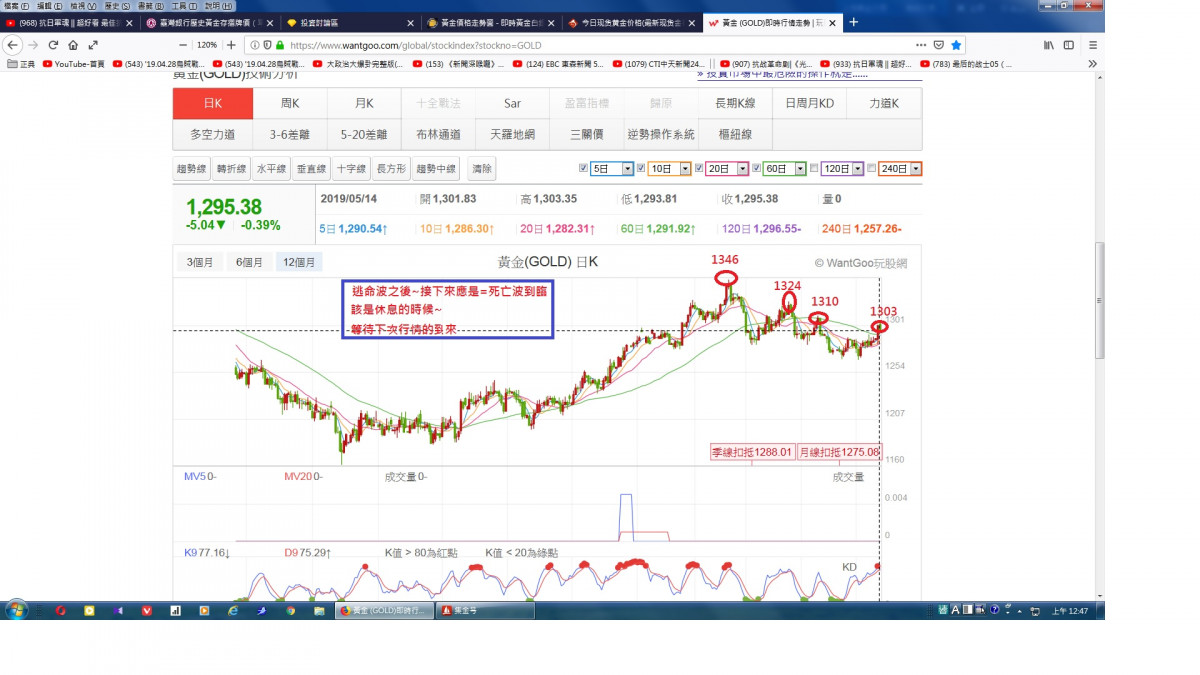Open Chrome from the taskbar
The height and width of the screenshot is (675, 1200).
290,610
